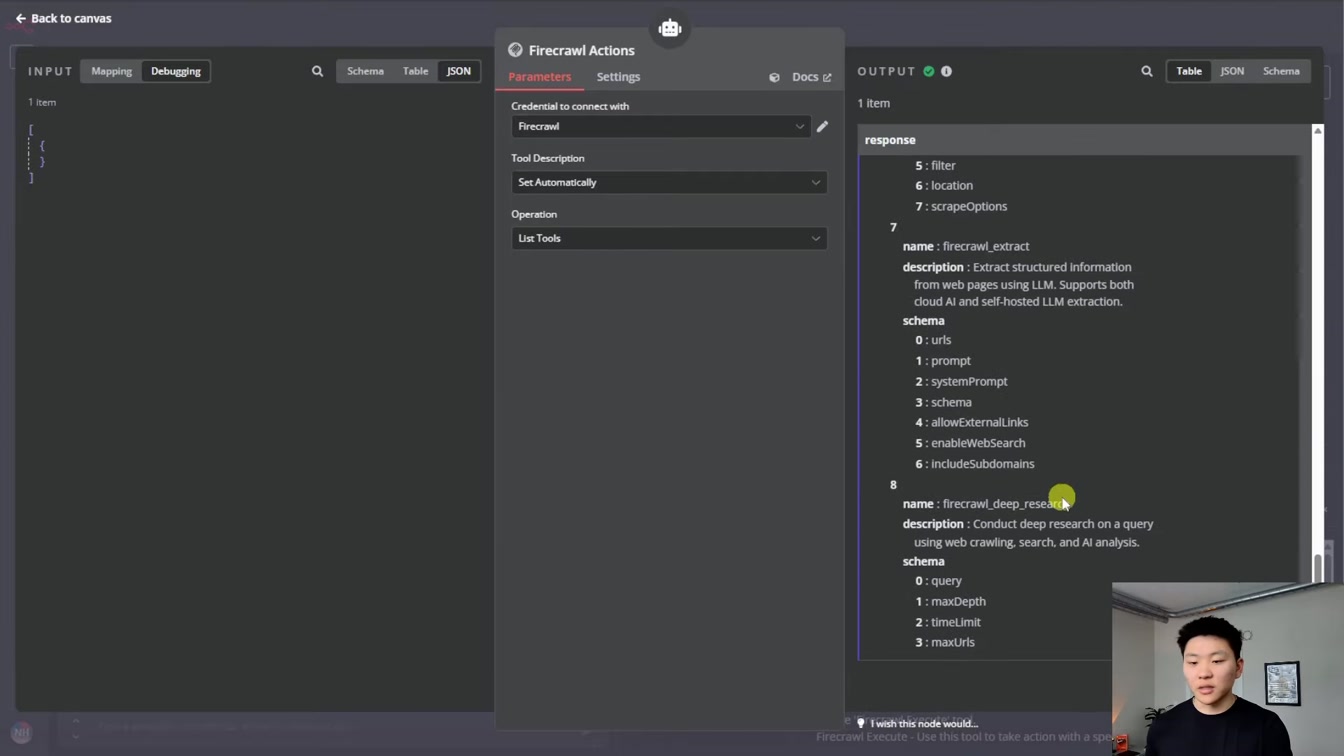Show output in Table view
Image resolution: width=1344 pixels, height=756 pixels.
tap(1189, 71)
